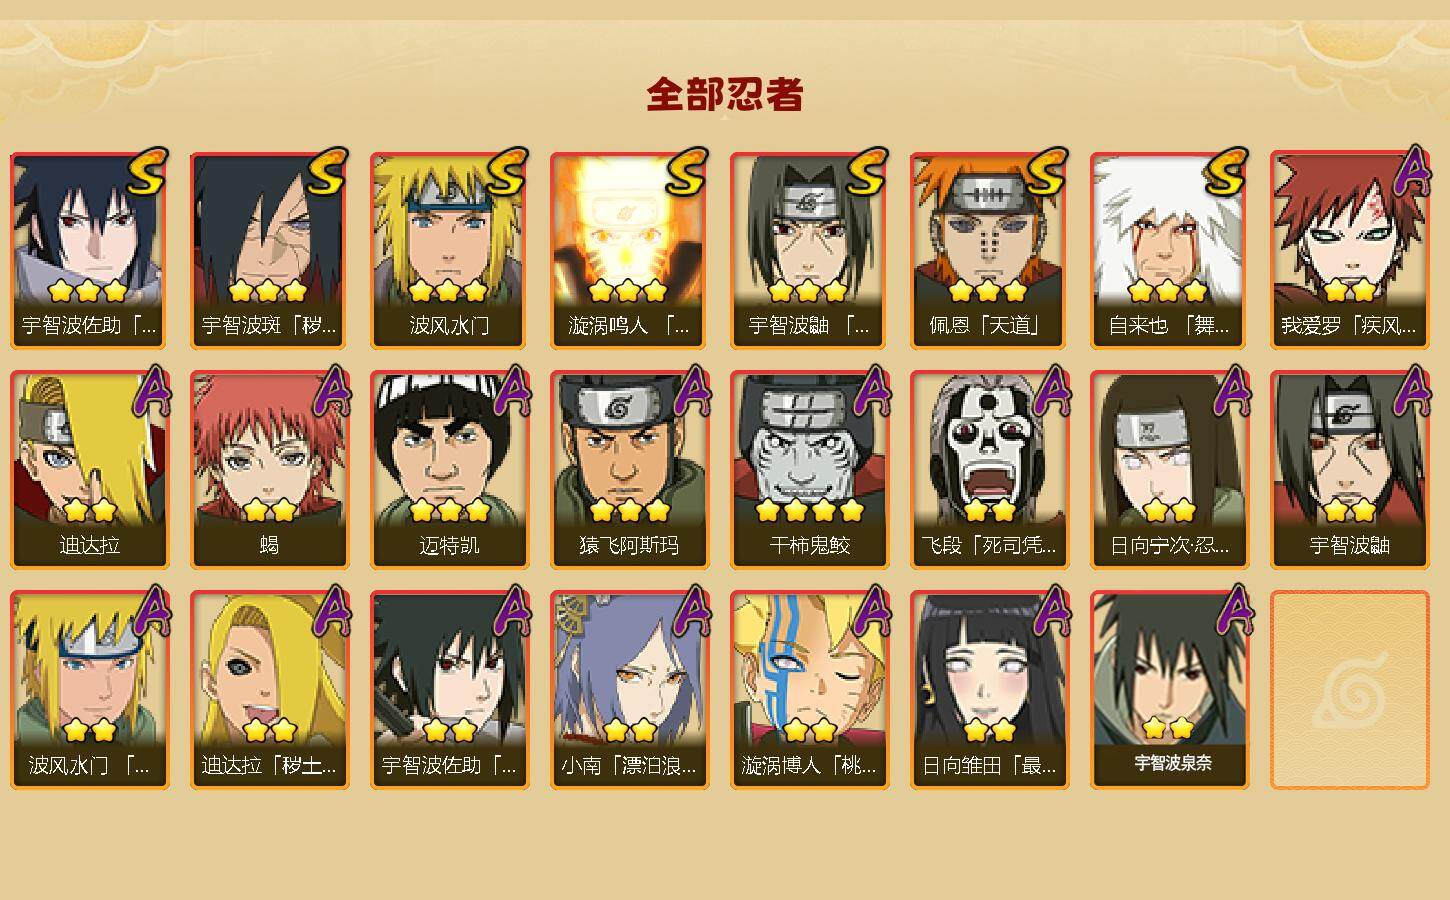Click the A rank badge on 日向宁次 card
The image size is (1450, 900).
(1231, 391)
